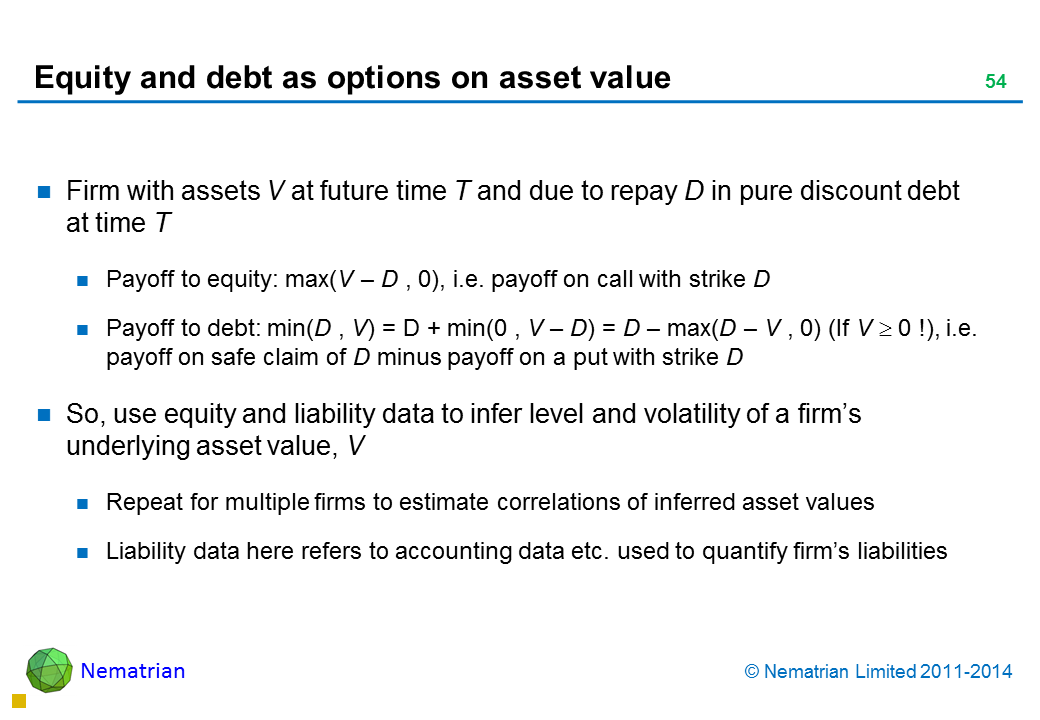Click the bullet marker beside "So, use equity"
The image size is (1040, 720).
click(x=44, y=414)
